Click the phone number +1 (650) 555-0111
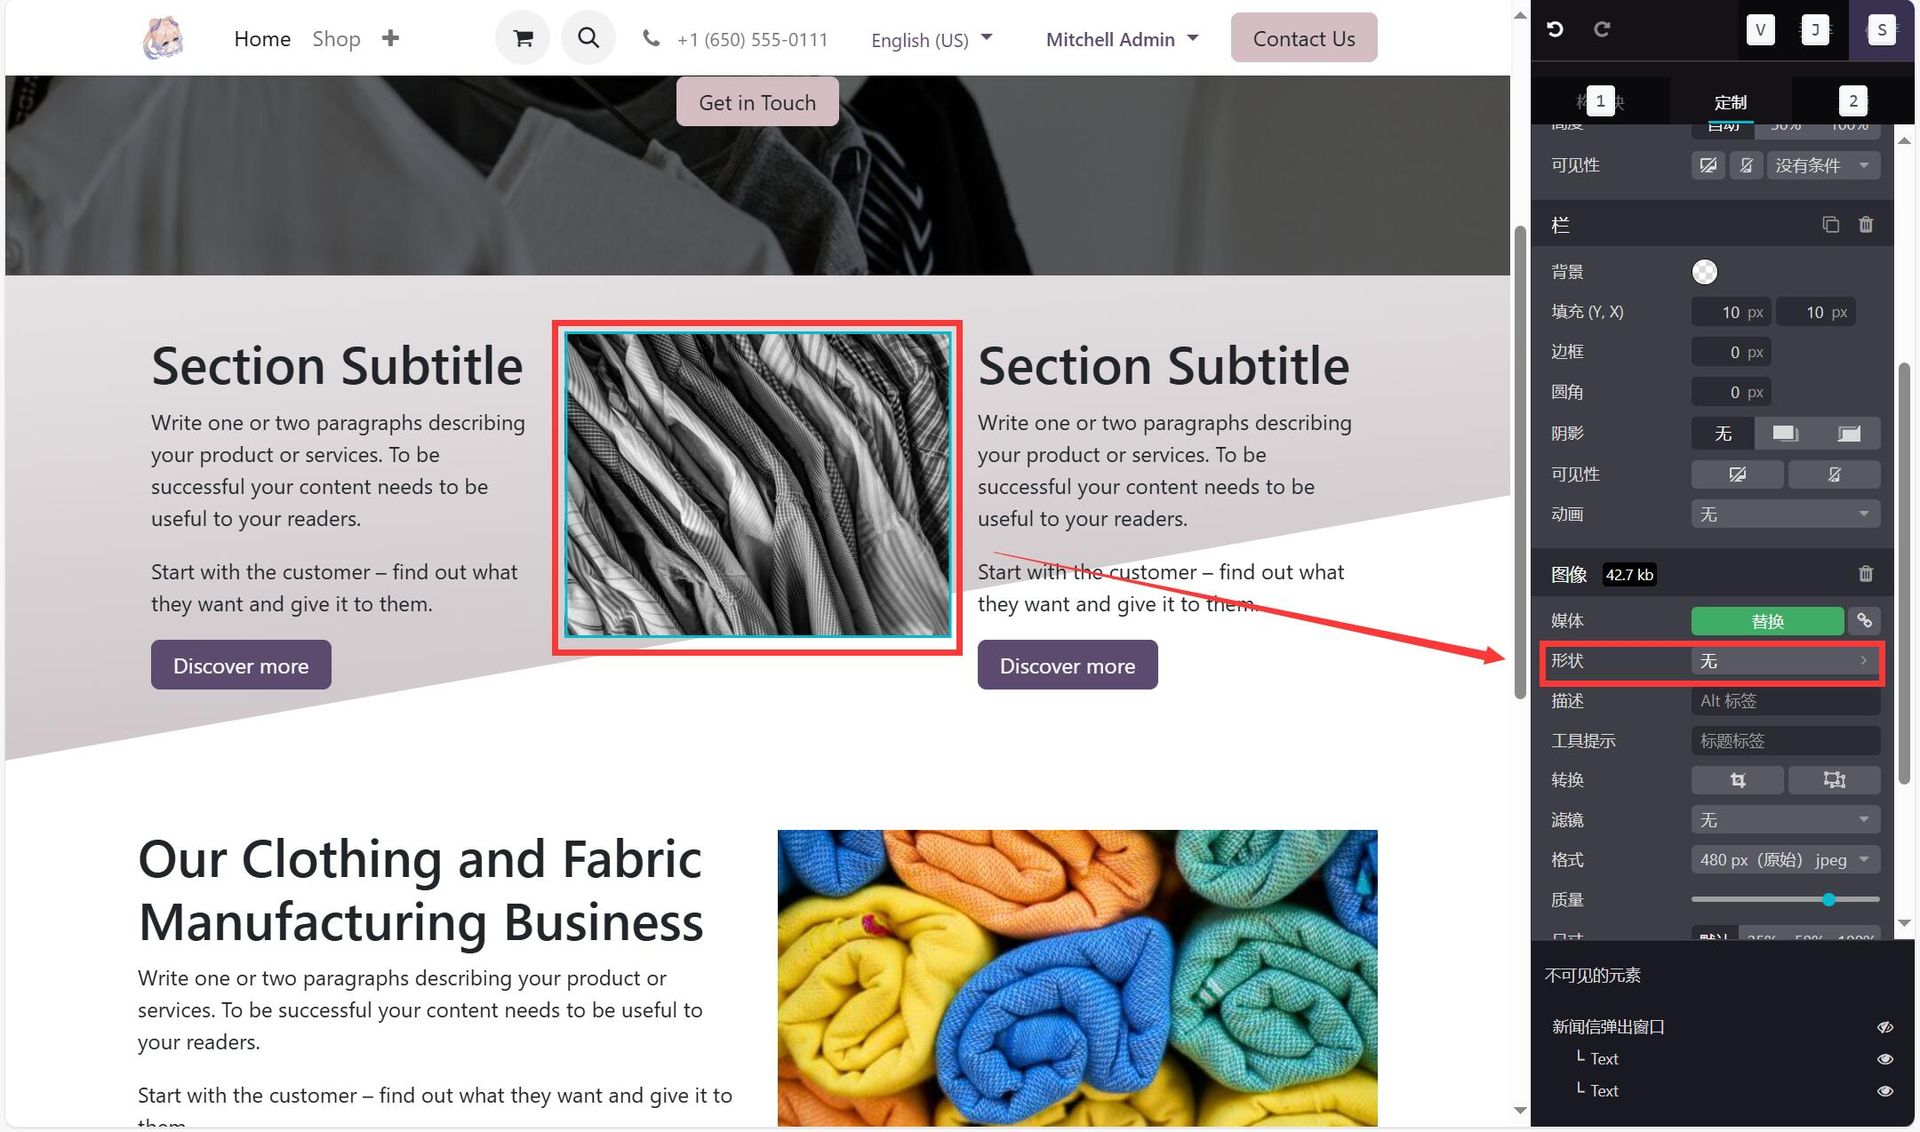1920x1132 pixels. pos(752,39)
